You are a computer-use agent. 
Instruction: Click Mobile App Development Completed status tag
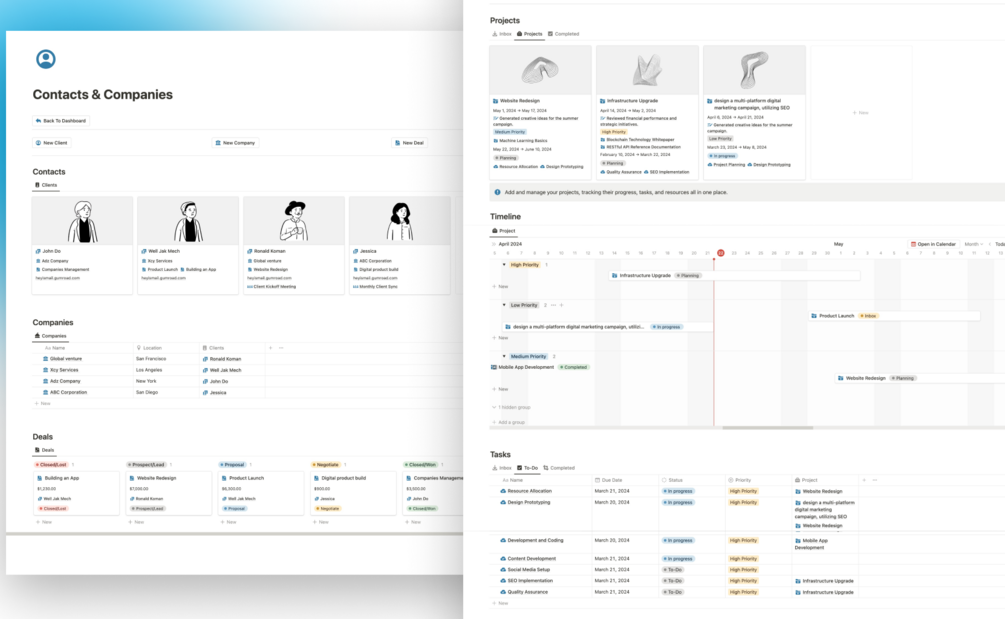point(574,367)
